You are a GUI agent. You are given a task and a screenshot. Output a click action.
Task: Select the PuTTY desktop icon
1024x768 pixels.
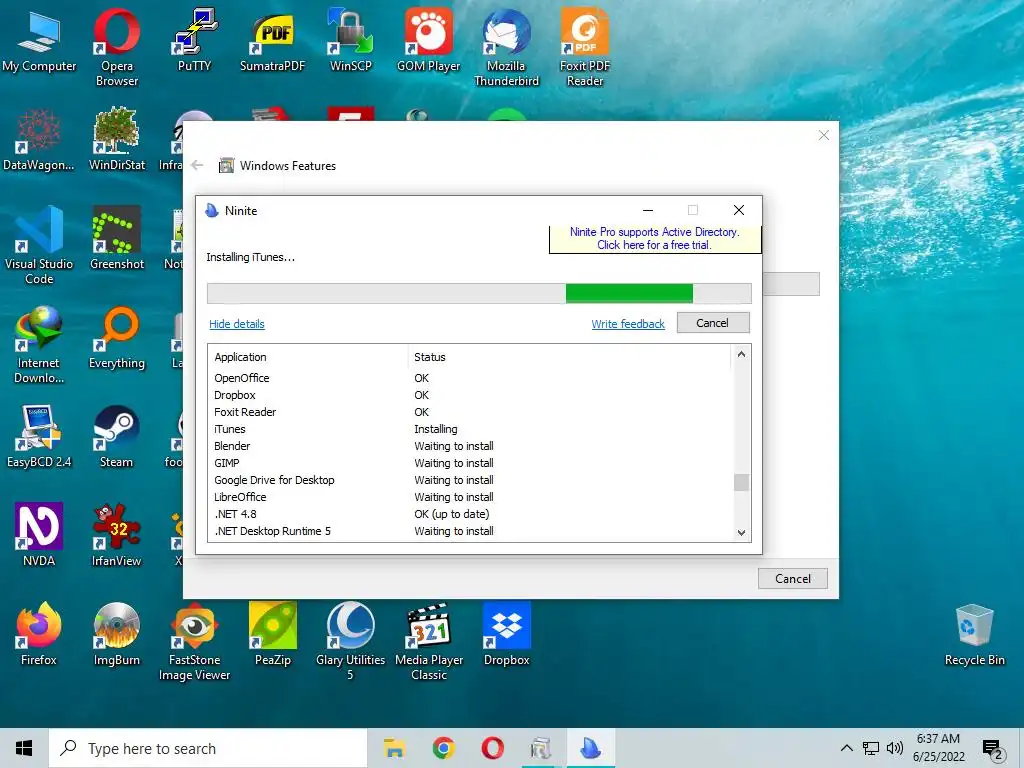[195, 40]
